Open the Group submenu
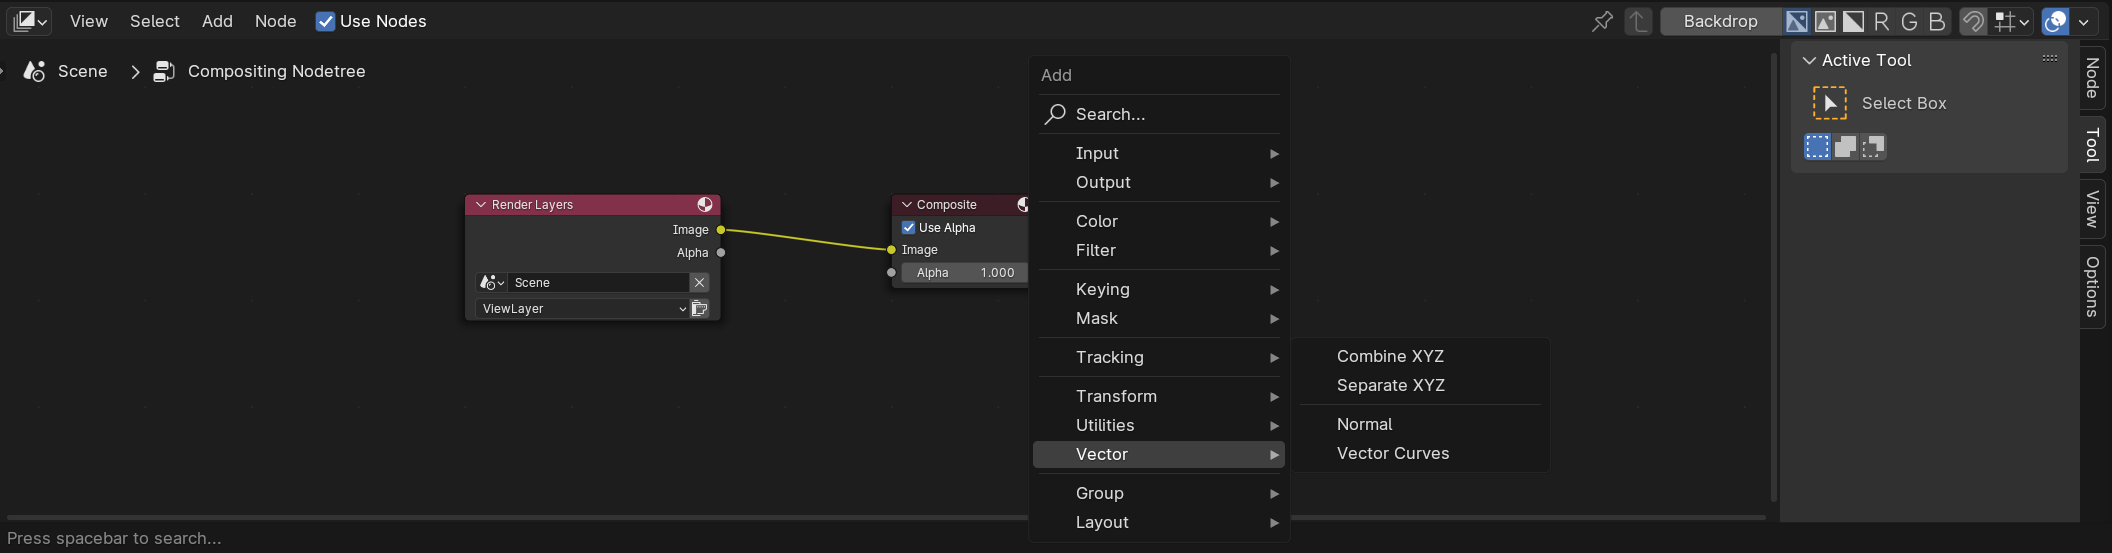This screenshot has width=2112, height=553. click(x=1160, y=493)
